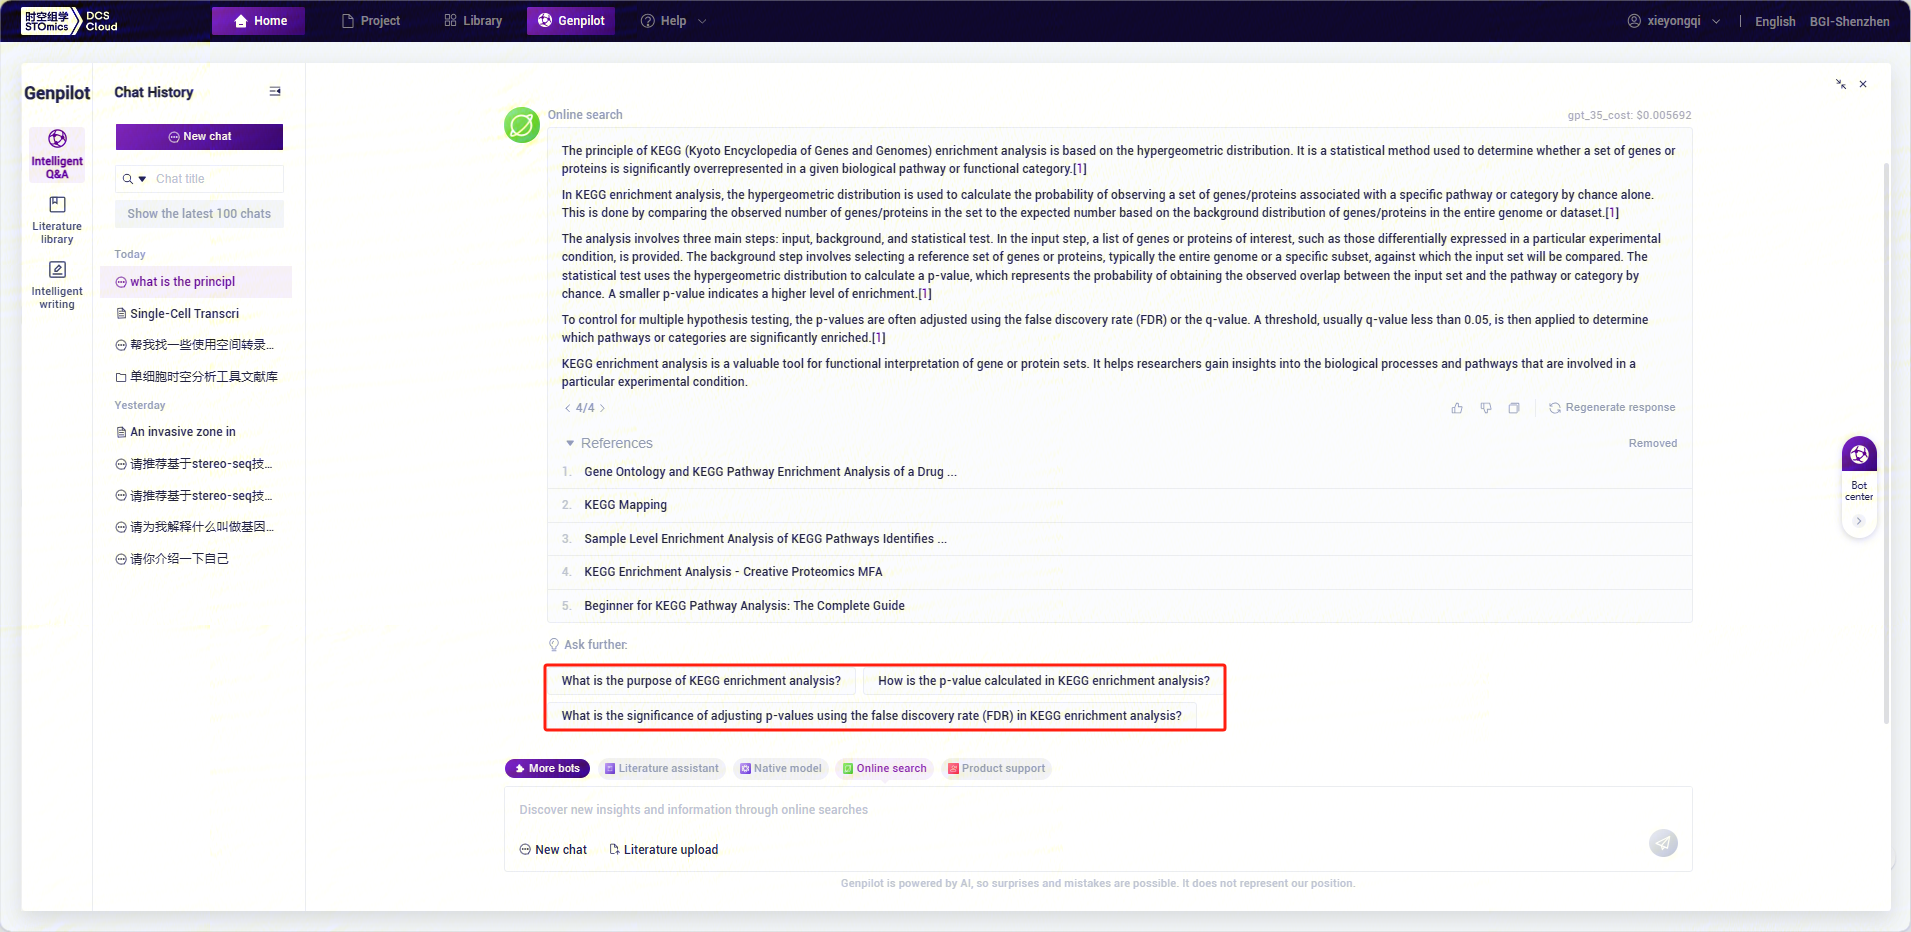Open Intelligent writing in sidebar
This screenshot has width=1911, height=932.
(57, 284)
